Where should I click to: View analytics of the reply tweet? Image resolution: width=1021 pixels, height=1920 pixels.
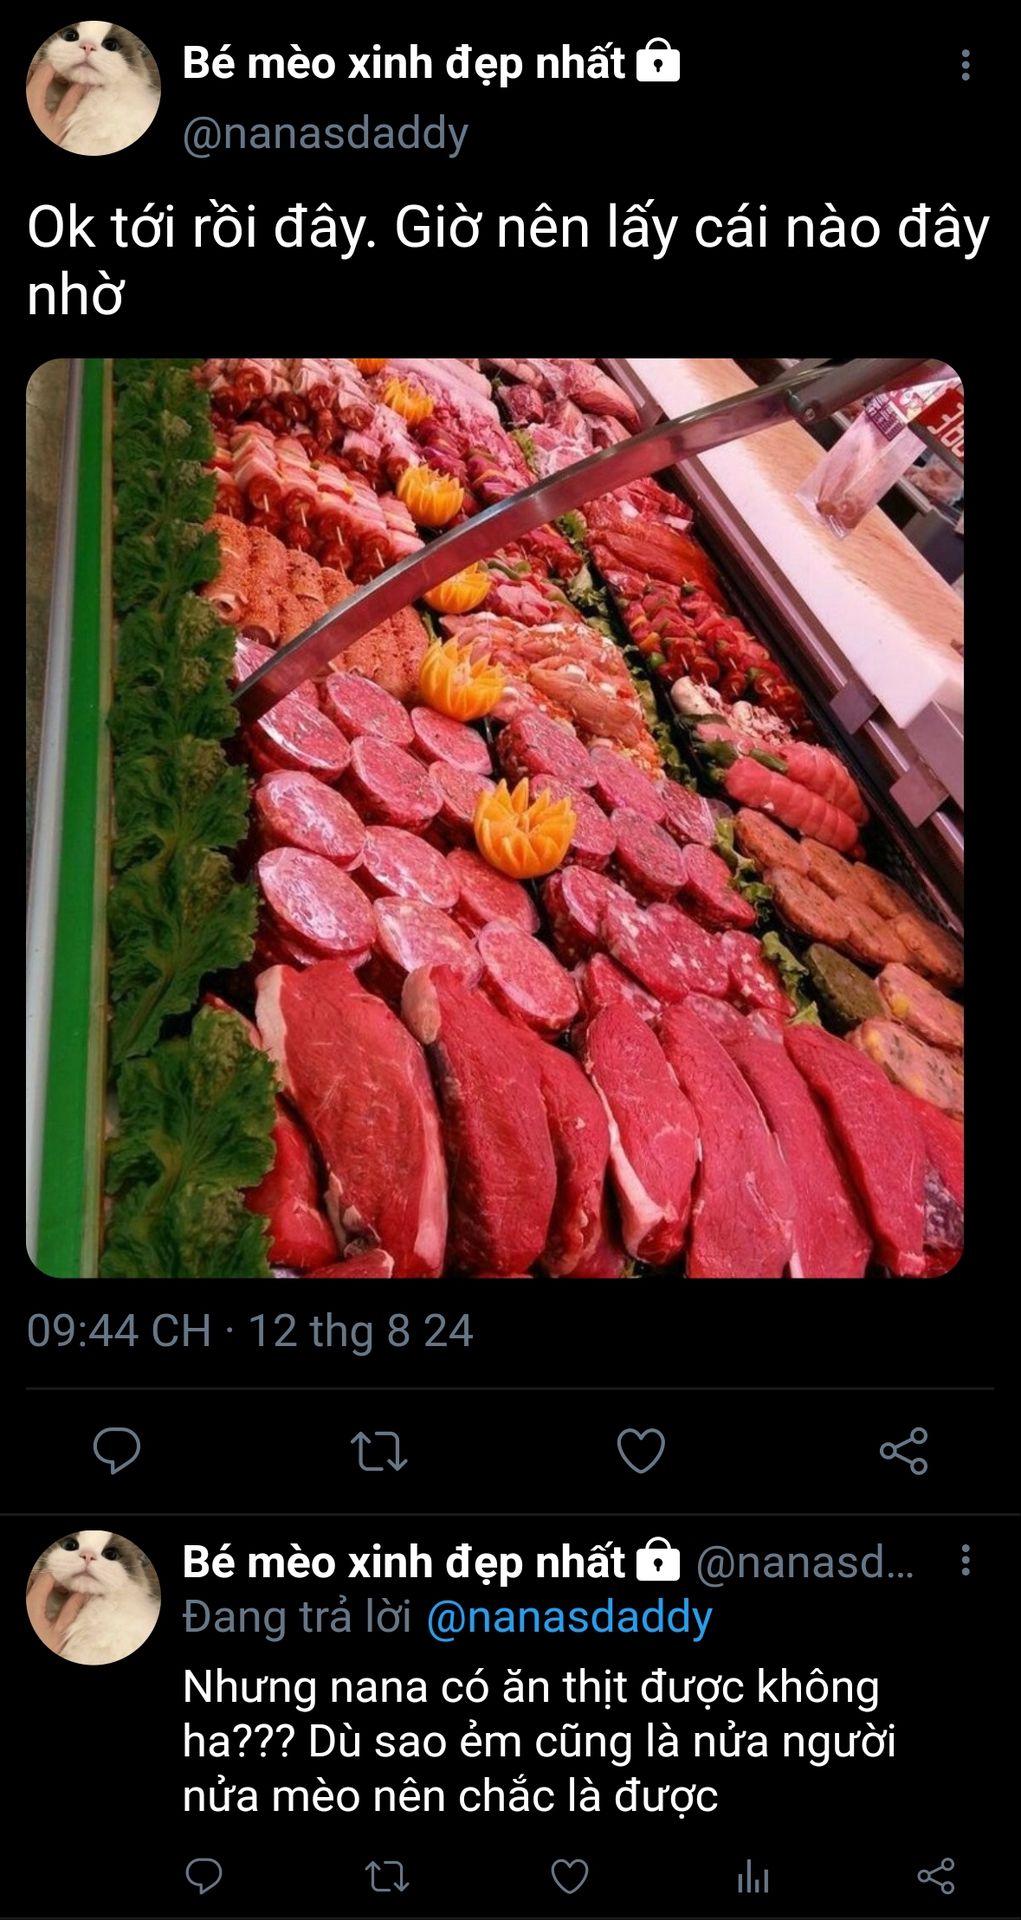point(753,1877)
